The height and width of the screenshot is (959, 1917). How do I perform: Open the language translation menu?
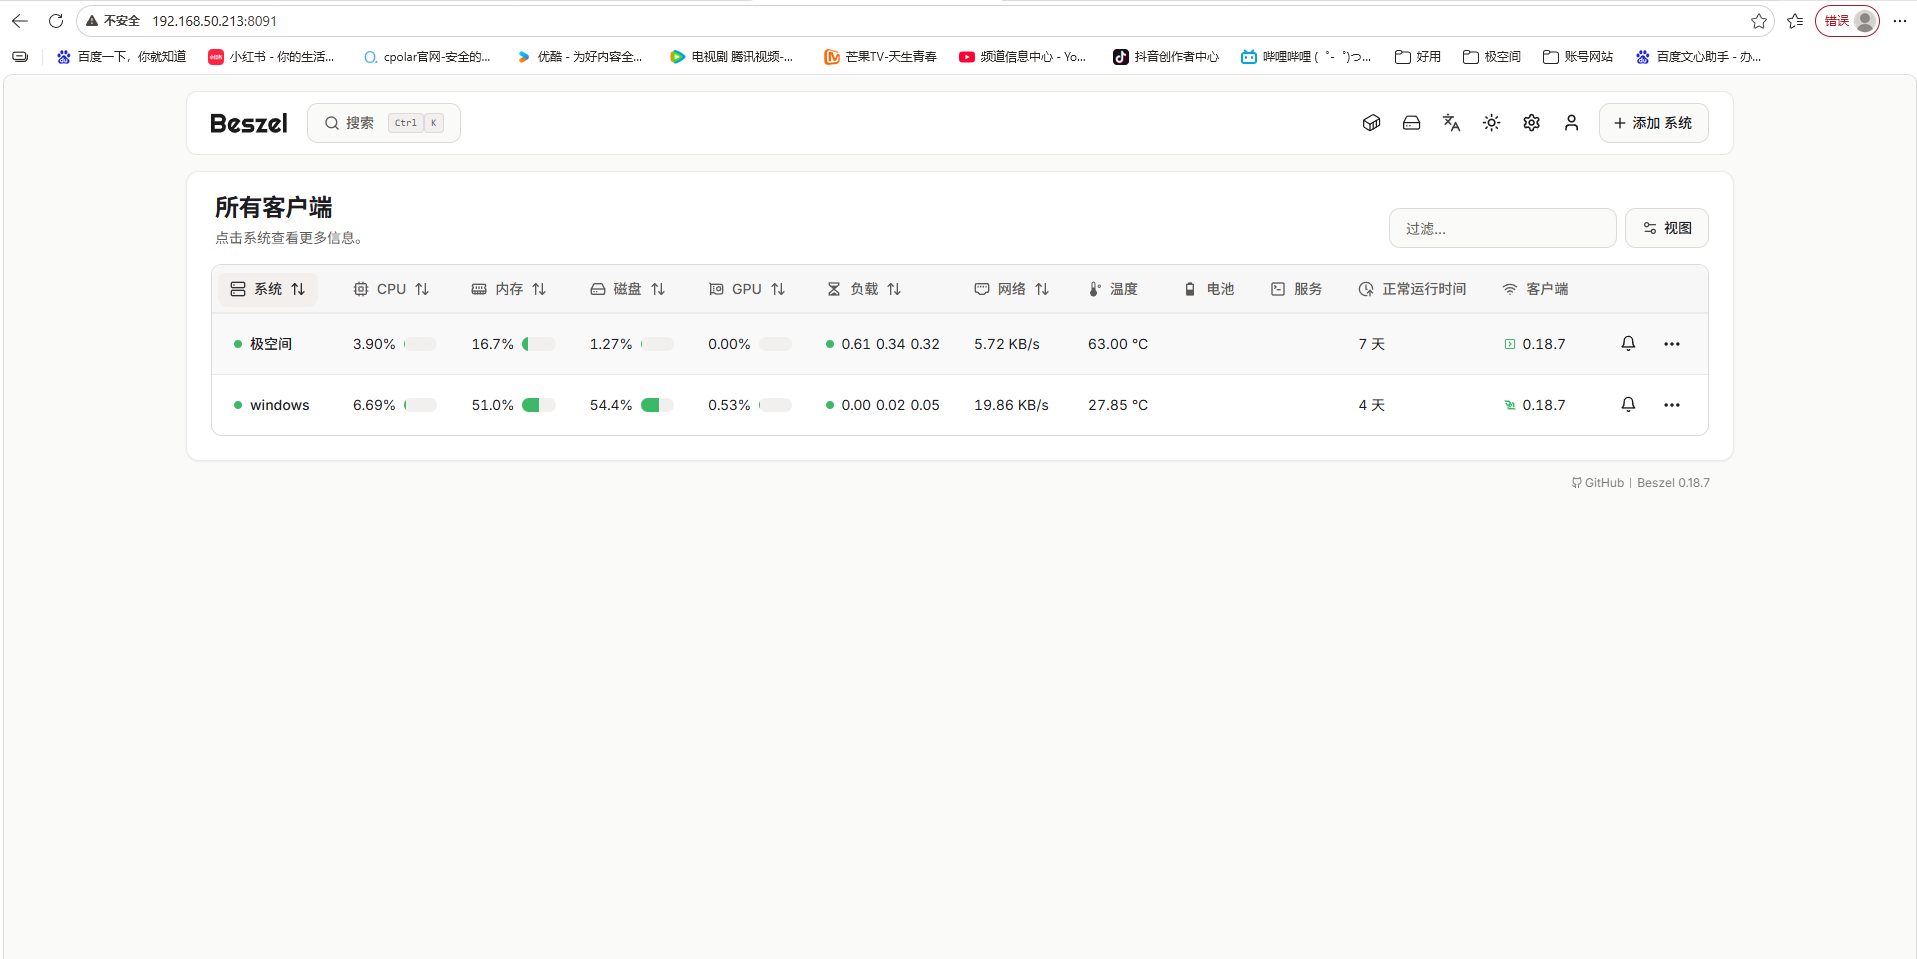click(1451, 123)
